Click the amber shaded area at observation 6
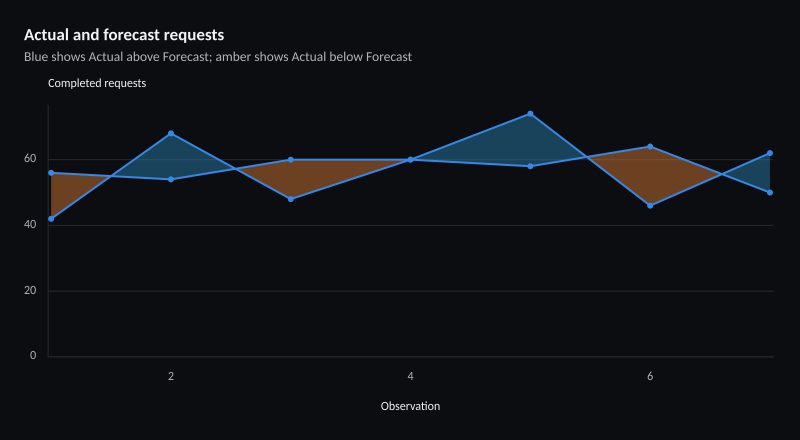This screenshot has height=440, width=800. [650, 176]
